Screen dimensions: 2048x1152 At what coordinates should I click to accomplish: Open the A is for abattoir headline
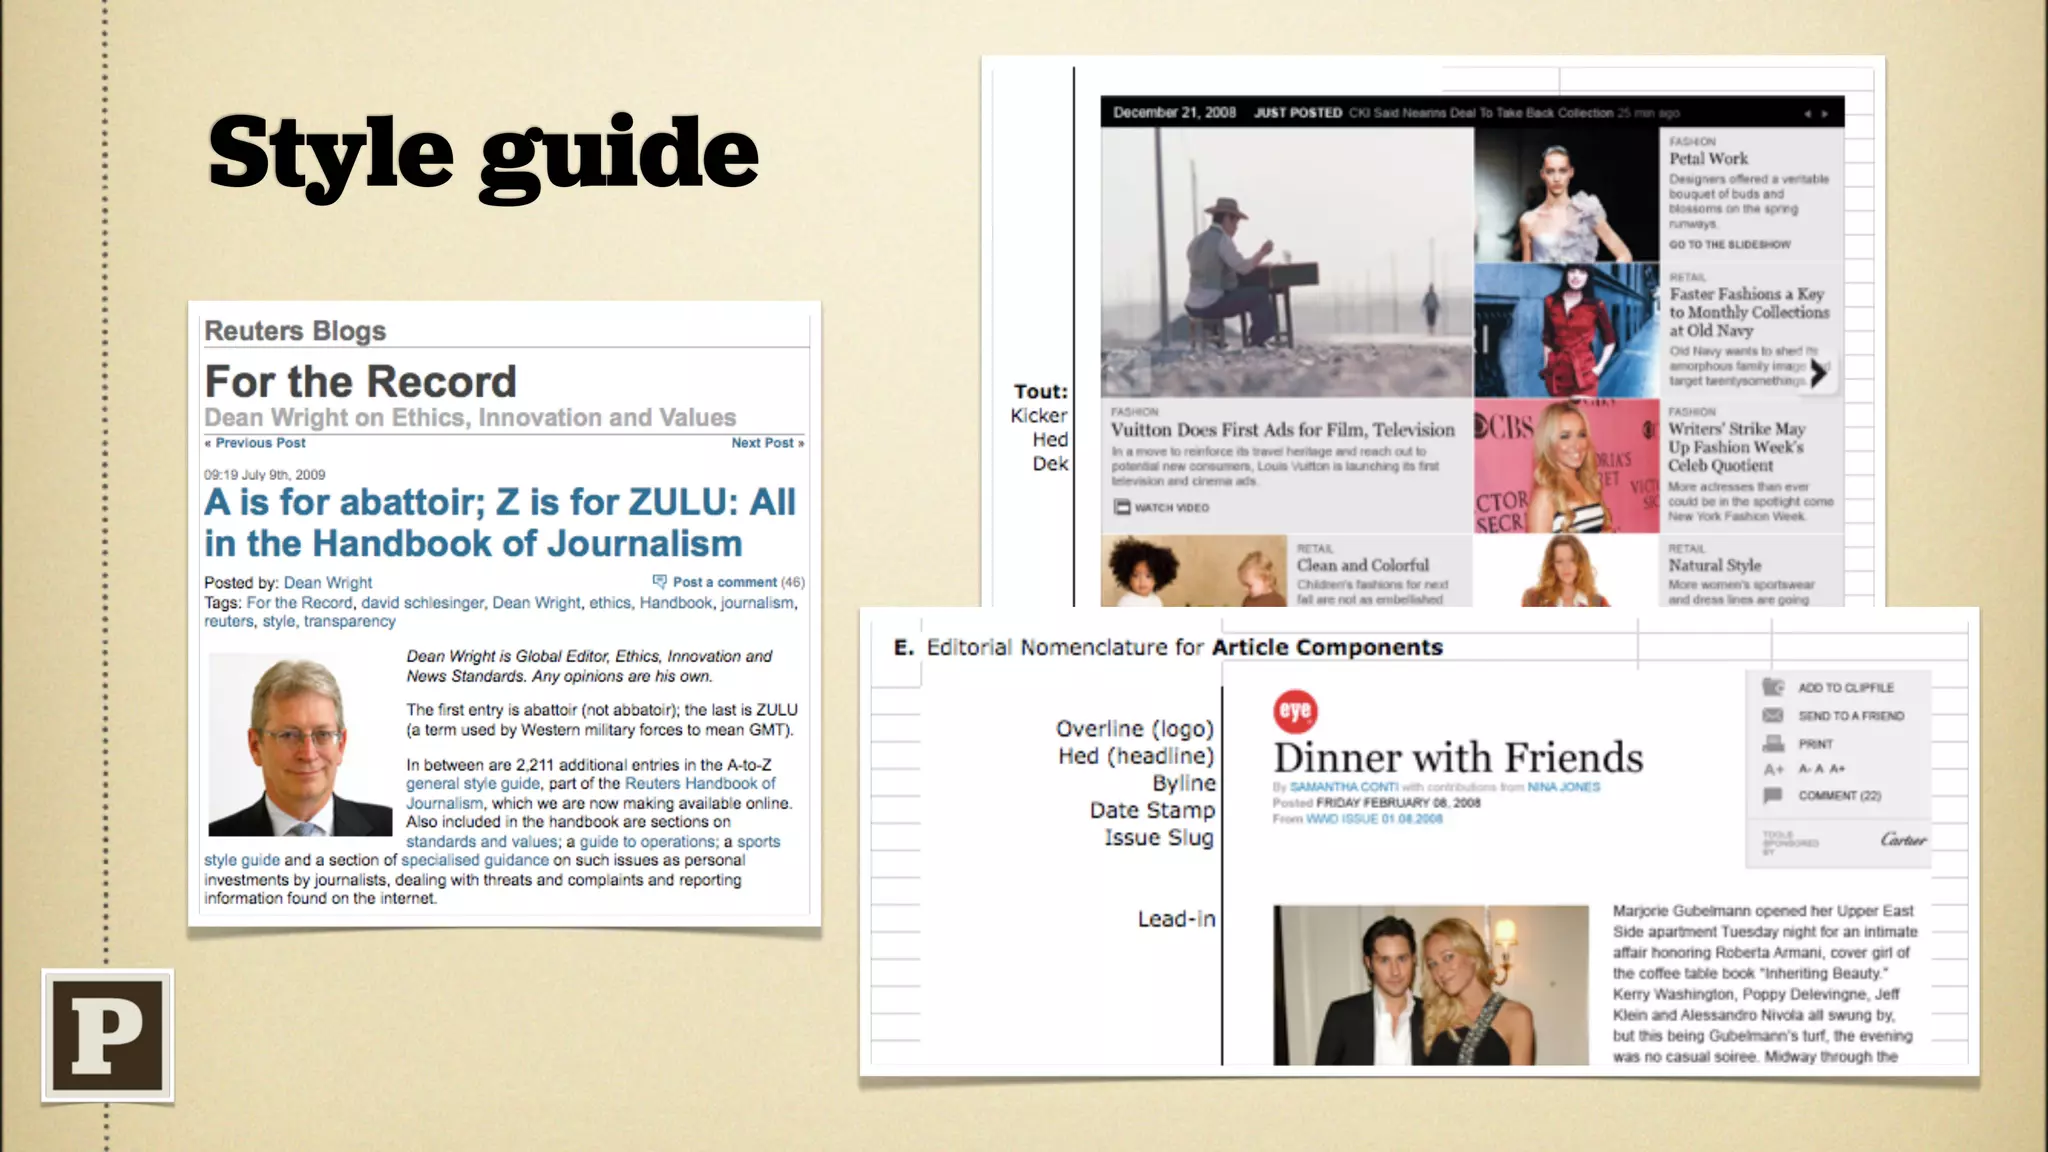point(500,523)
